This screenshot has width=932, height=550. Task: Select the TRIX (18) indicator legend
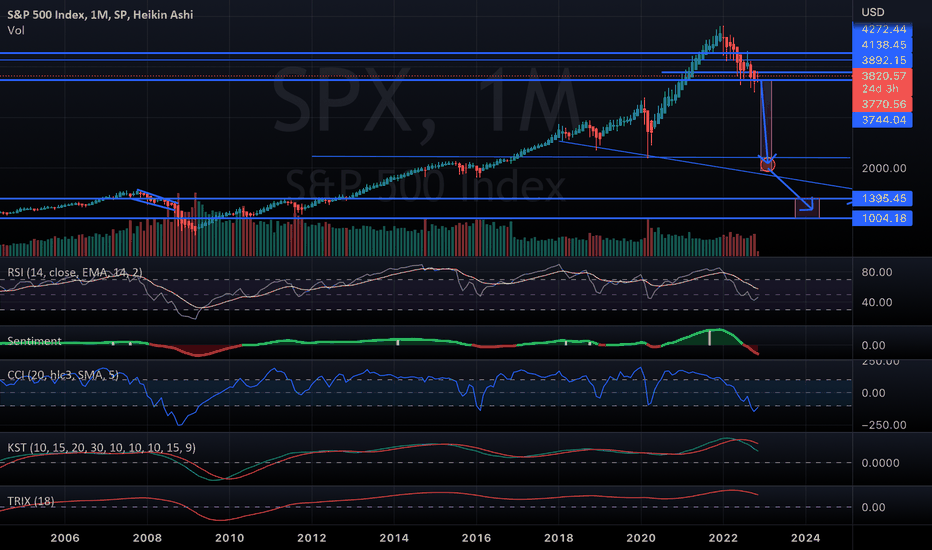point(30,501)
